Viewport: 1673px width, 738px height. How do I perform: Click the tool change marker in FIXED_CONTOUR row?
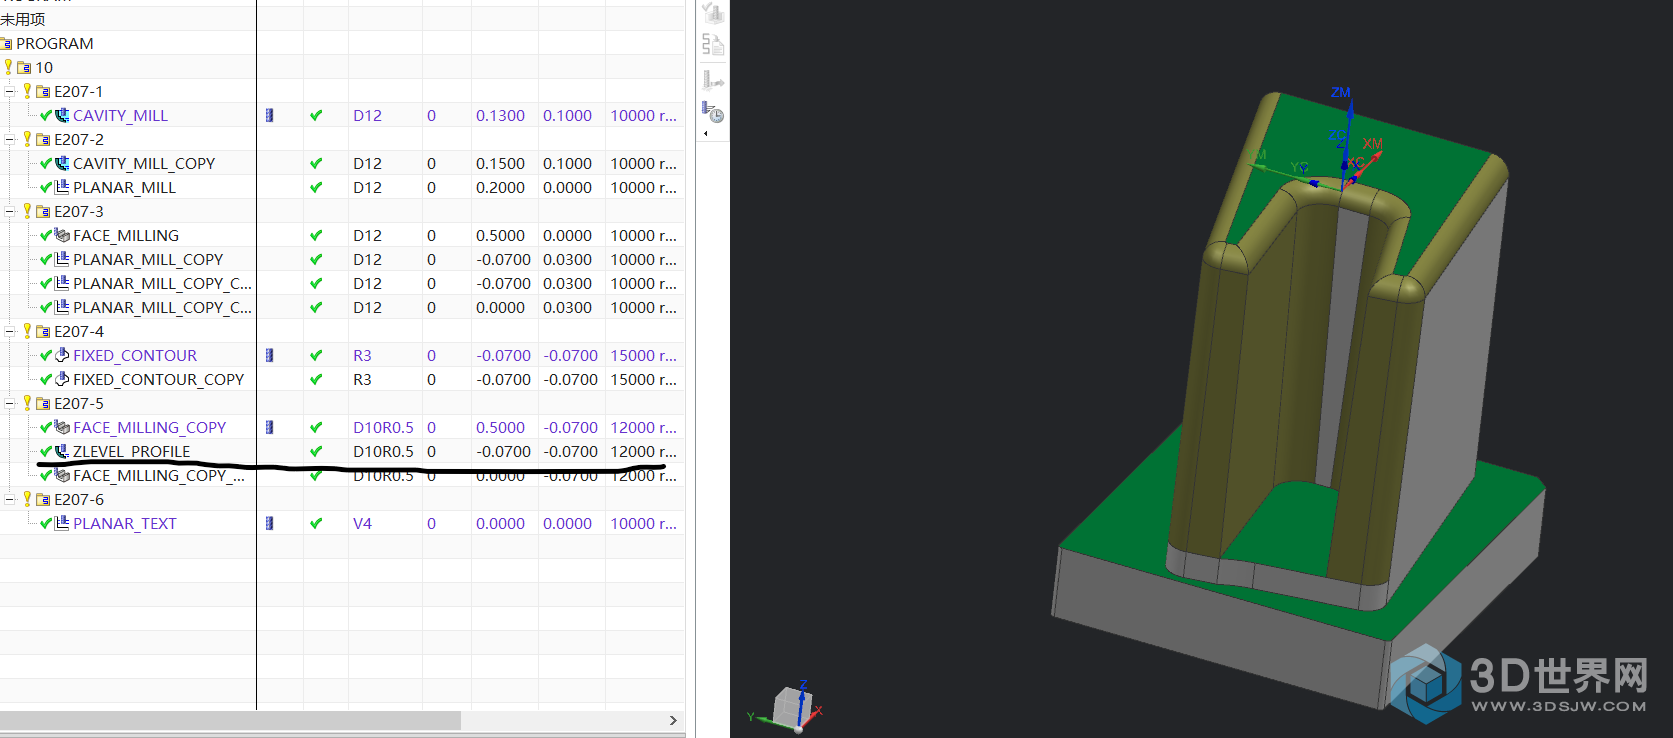click(269, 355)
